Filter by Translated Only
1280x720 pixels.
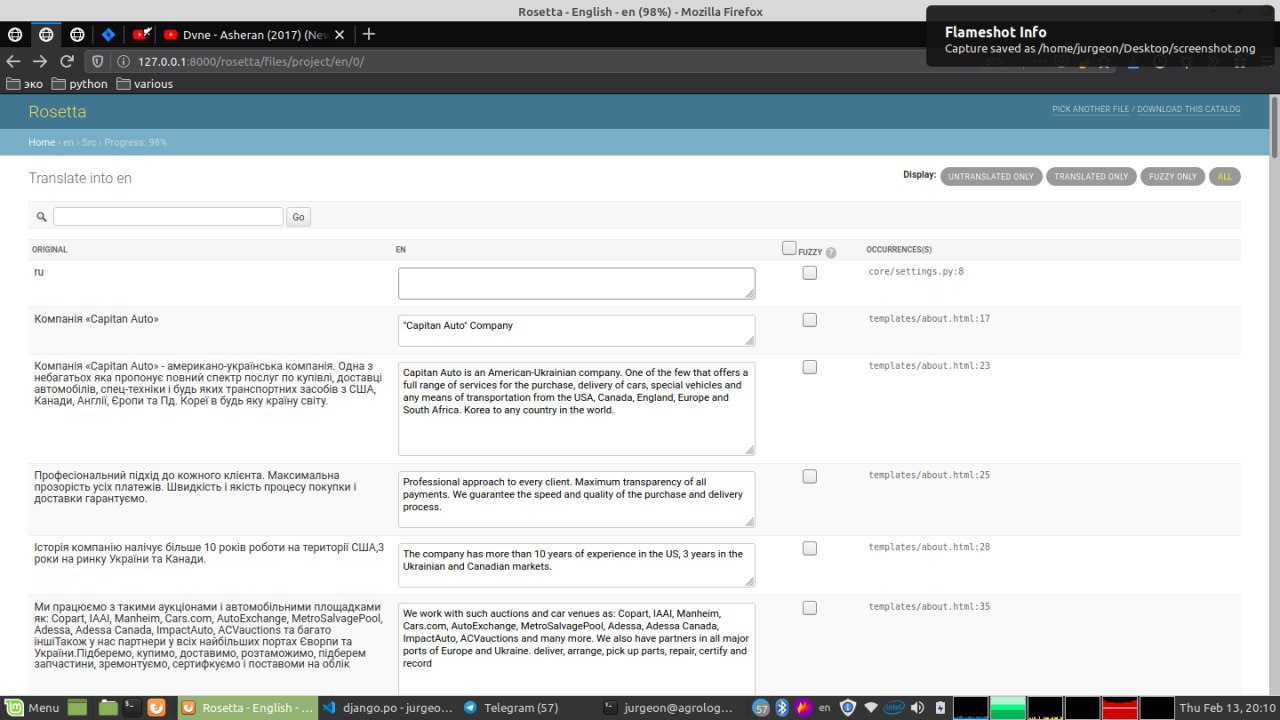click(x=1091, y=177)
